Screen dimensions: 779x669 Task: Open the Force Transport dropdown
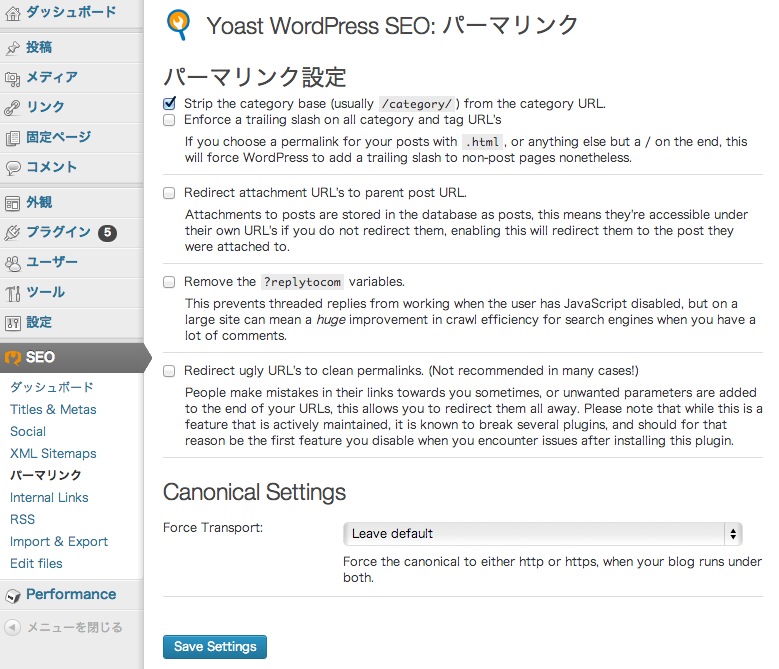click(x=542, y=534)
